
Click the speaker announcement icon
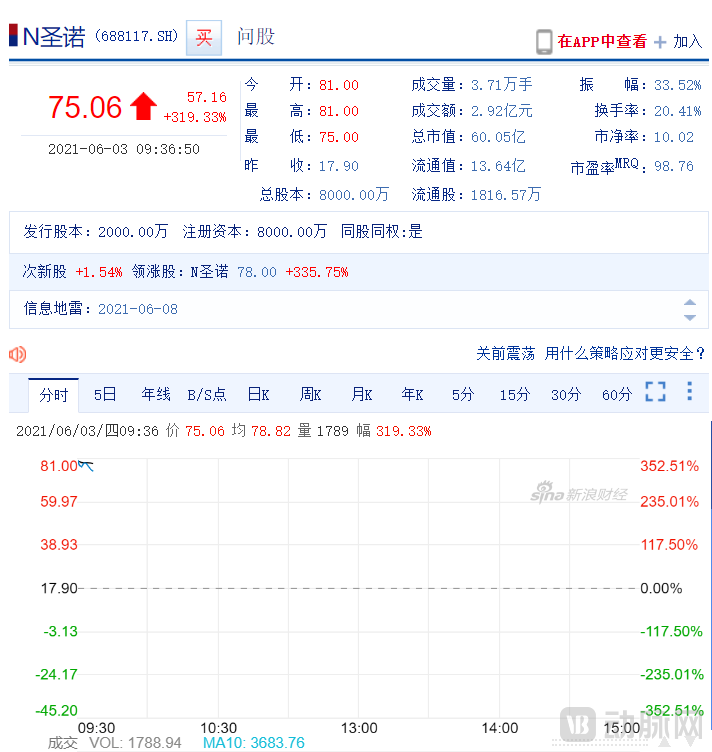click(17, 354)
